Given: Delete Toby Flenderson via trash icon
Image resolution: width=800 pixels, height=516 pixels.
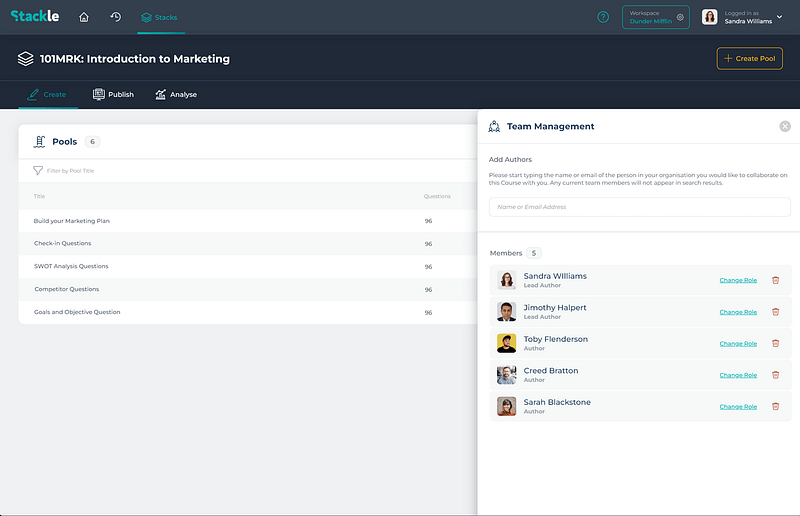Looking at the screenshot, I should [775, 344].
